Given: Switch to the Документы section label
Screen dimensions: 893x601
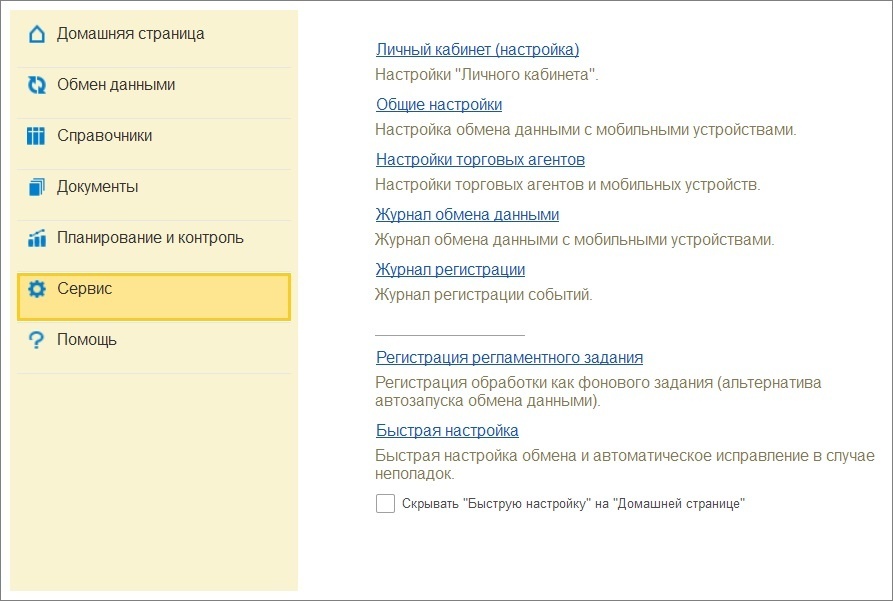Looking at the screenshot, I should [x=97, y=187].
